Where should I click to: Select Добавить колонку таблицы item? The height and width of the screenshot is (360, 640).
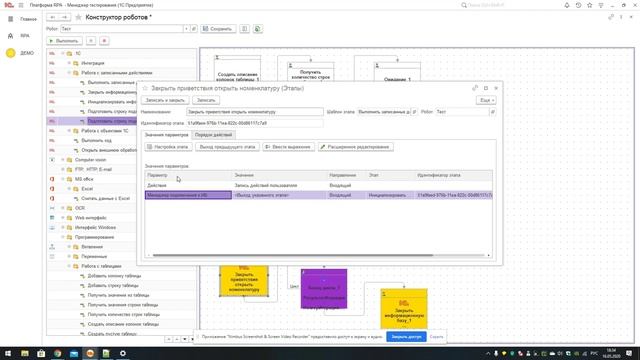(114, 276)
